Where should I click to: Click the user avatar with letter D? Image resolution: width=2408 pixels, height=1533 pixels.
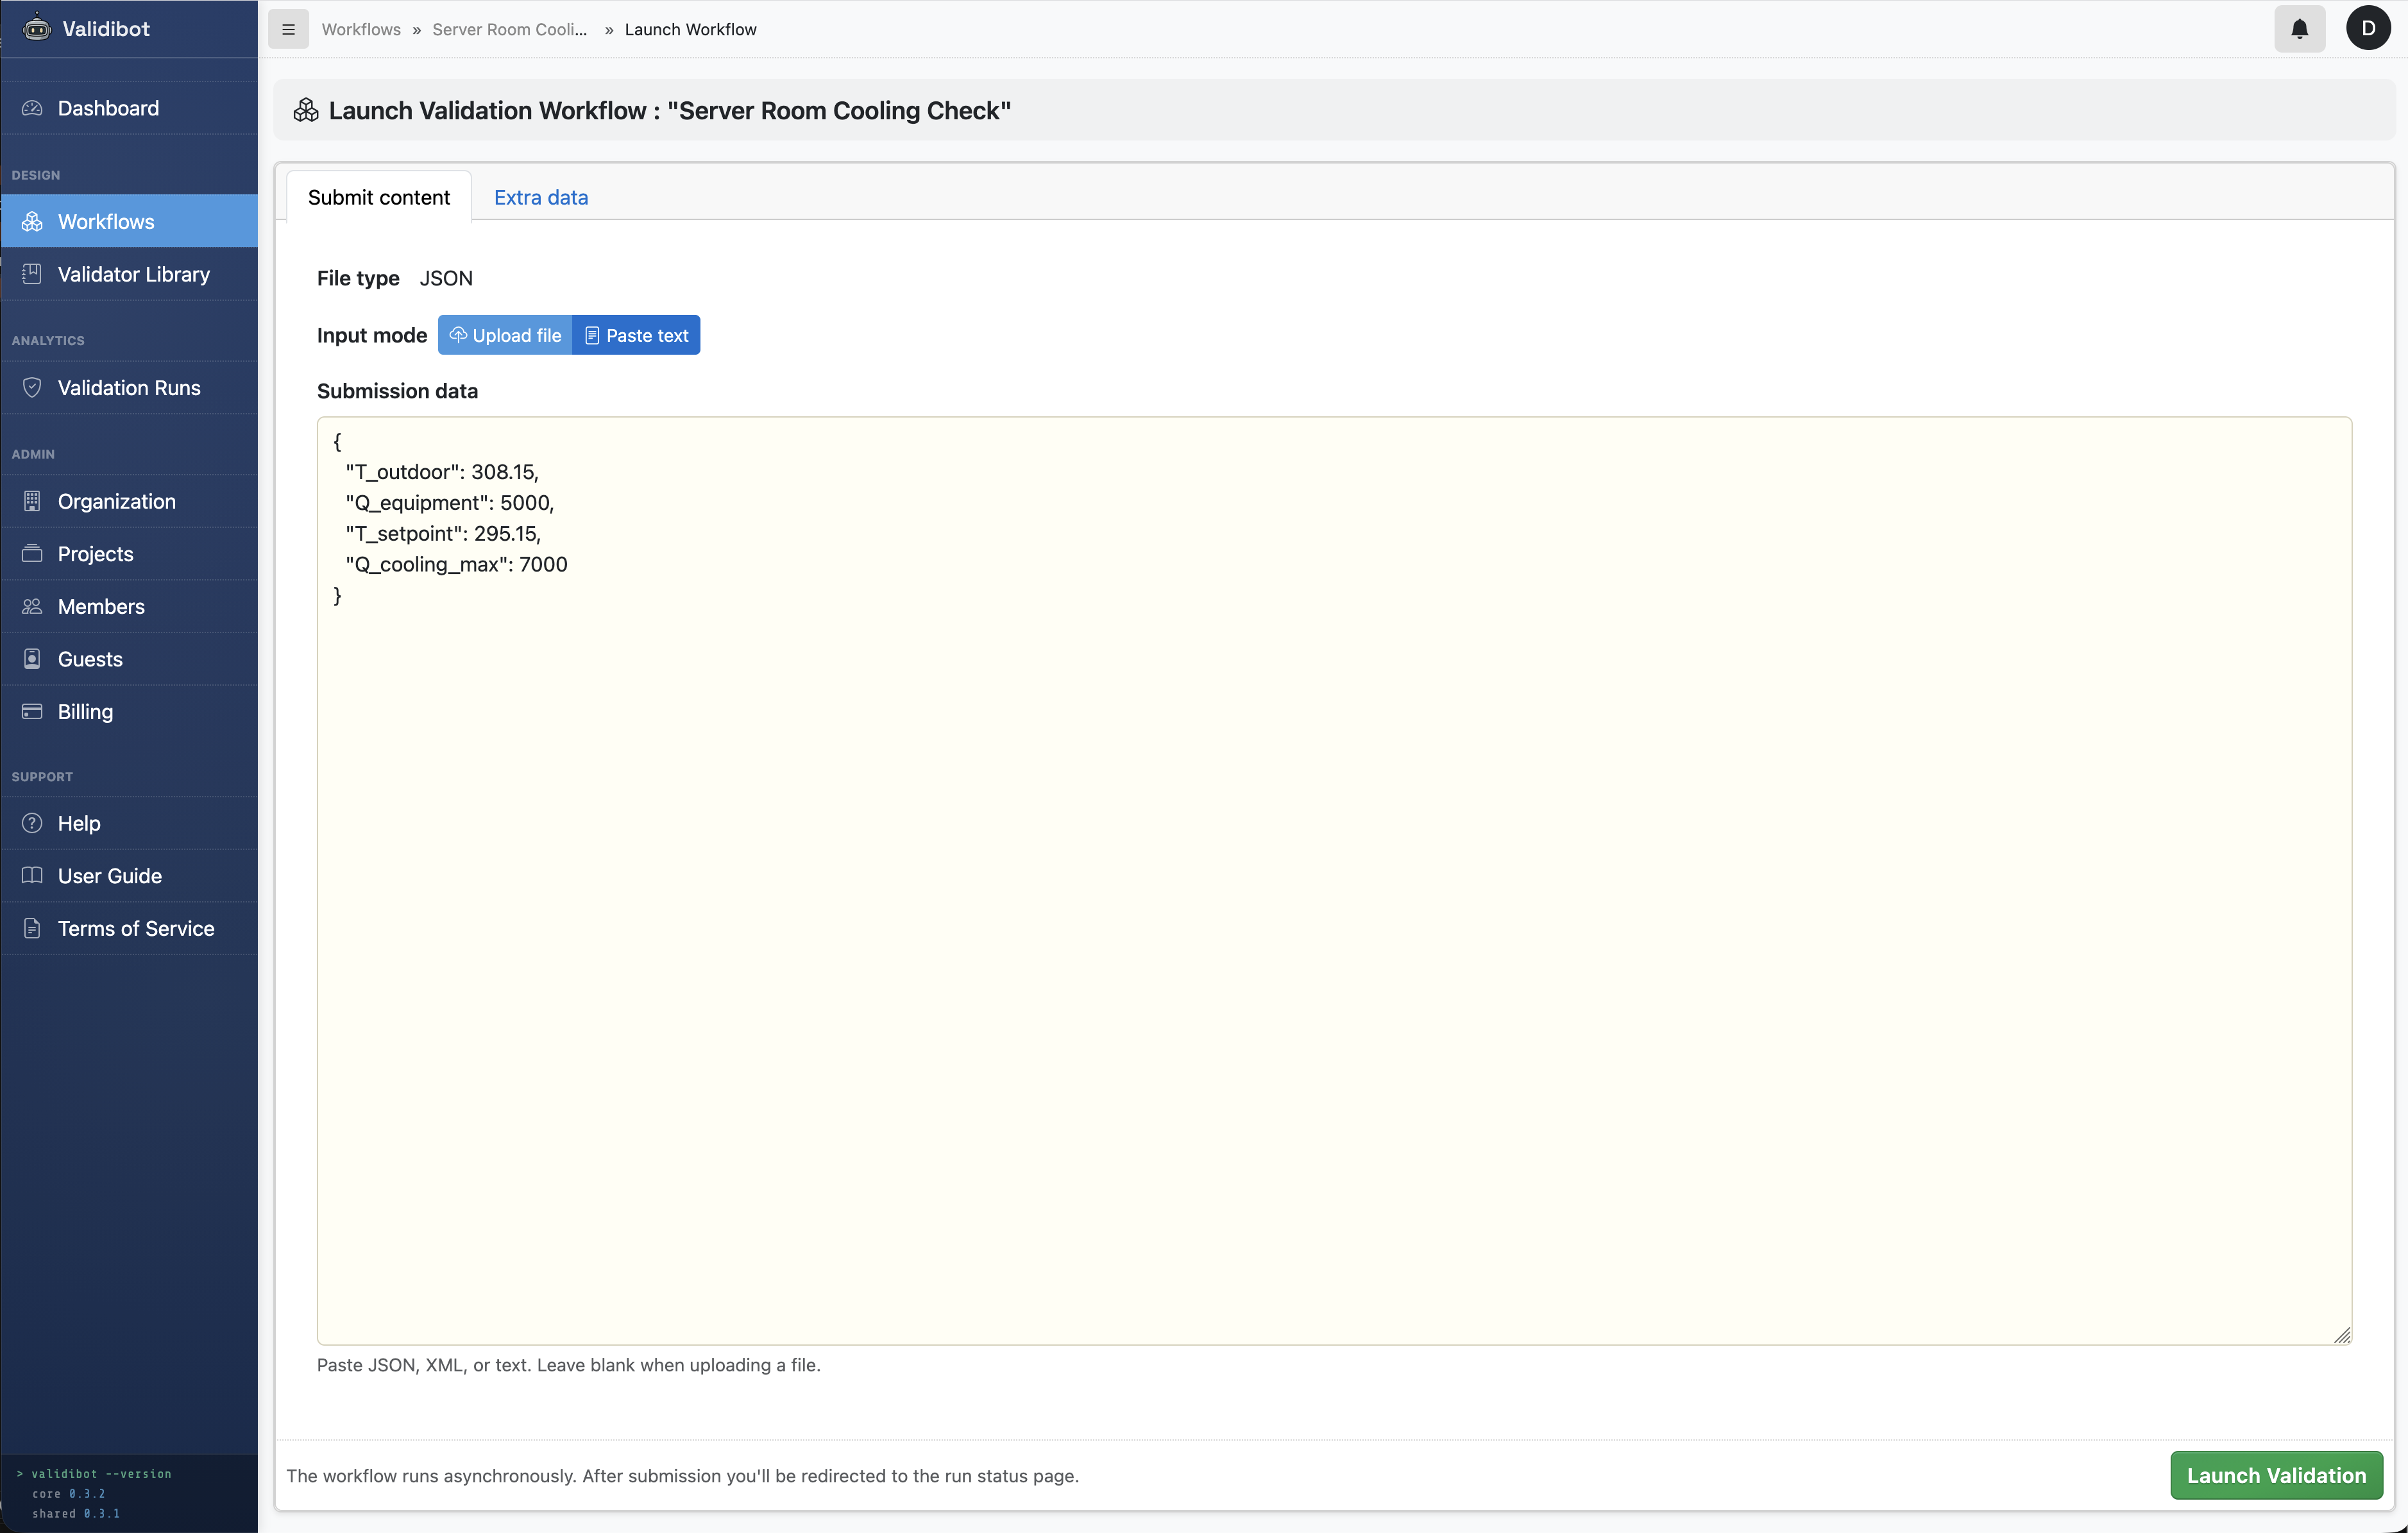point(2368,28)
